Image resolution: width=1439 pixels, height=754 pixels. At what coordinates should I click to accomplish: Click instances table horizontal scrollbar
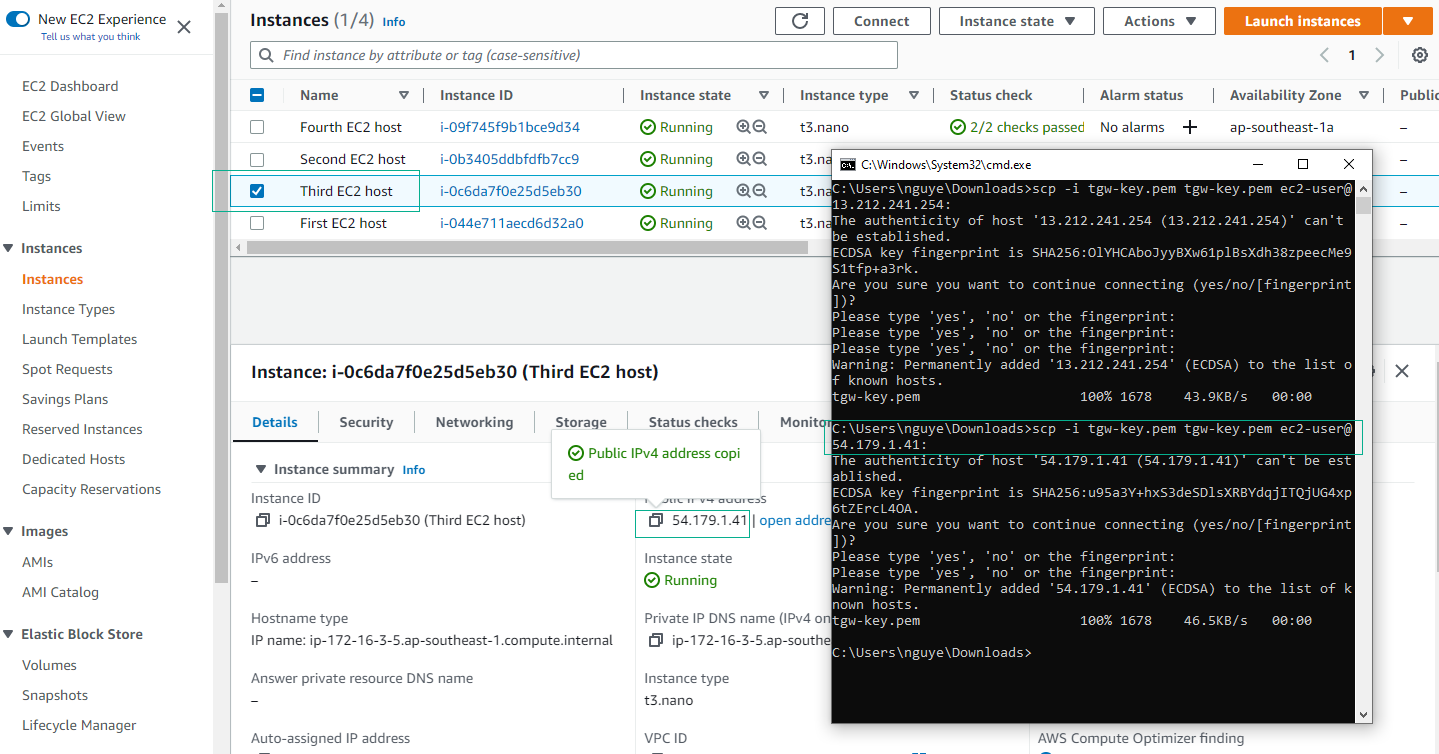(527, 247)
